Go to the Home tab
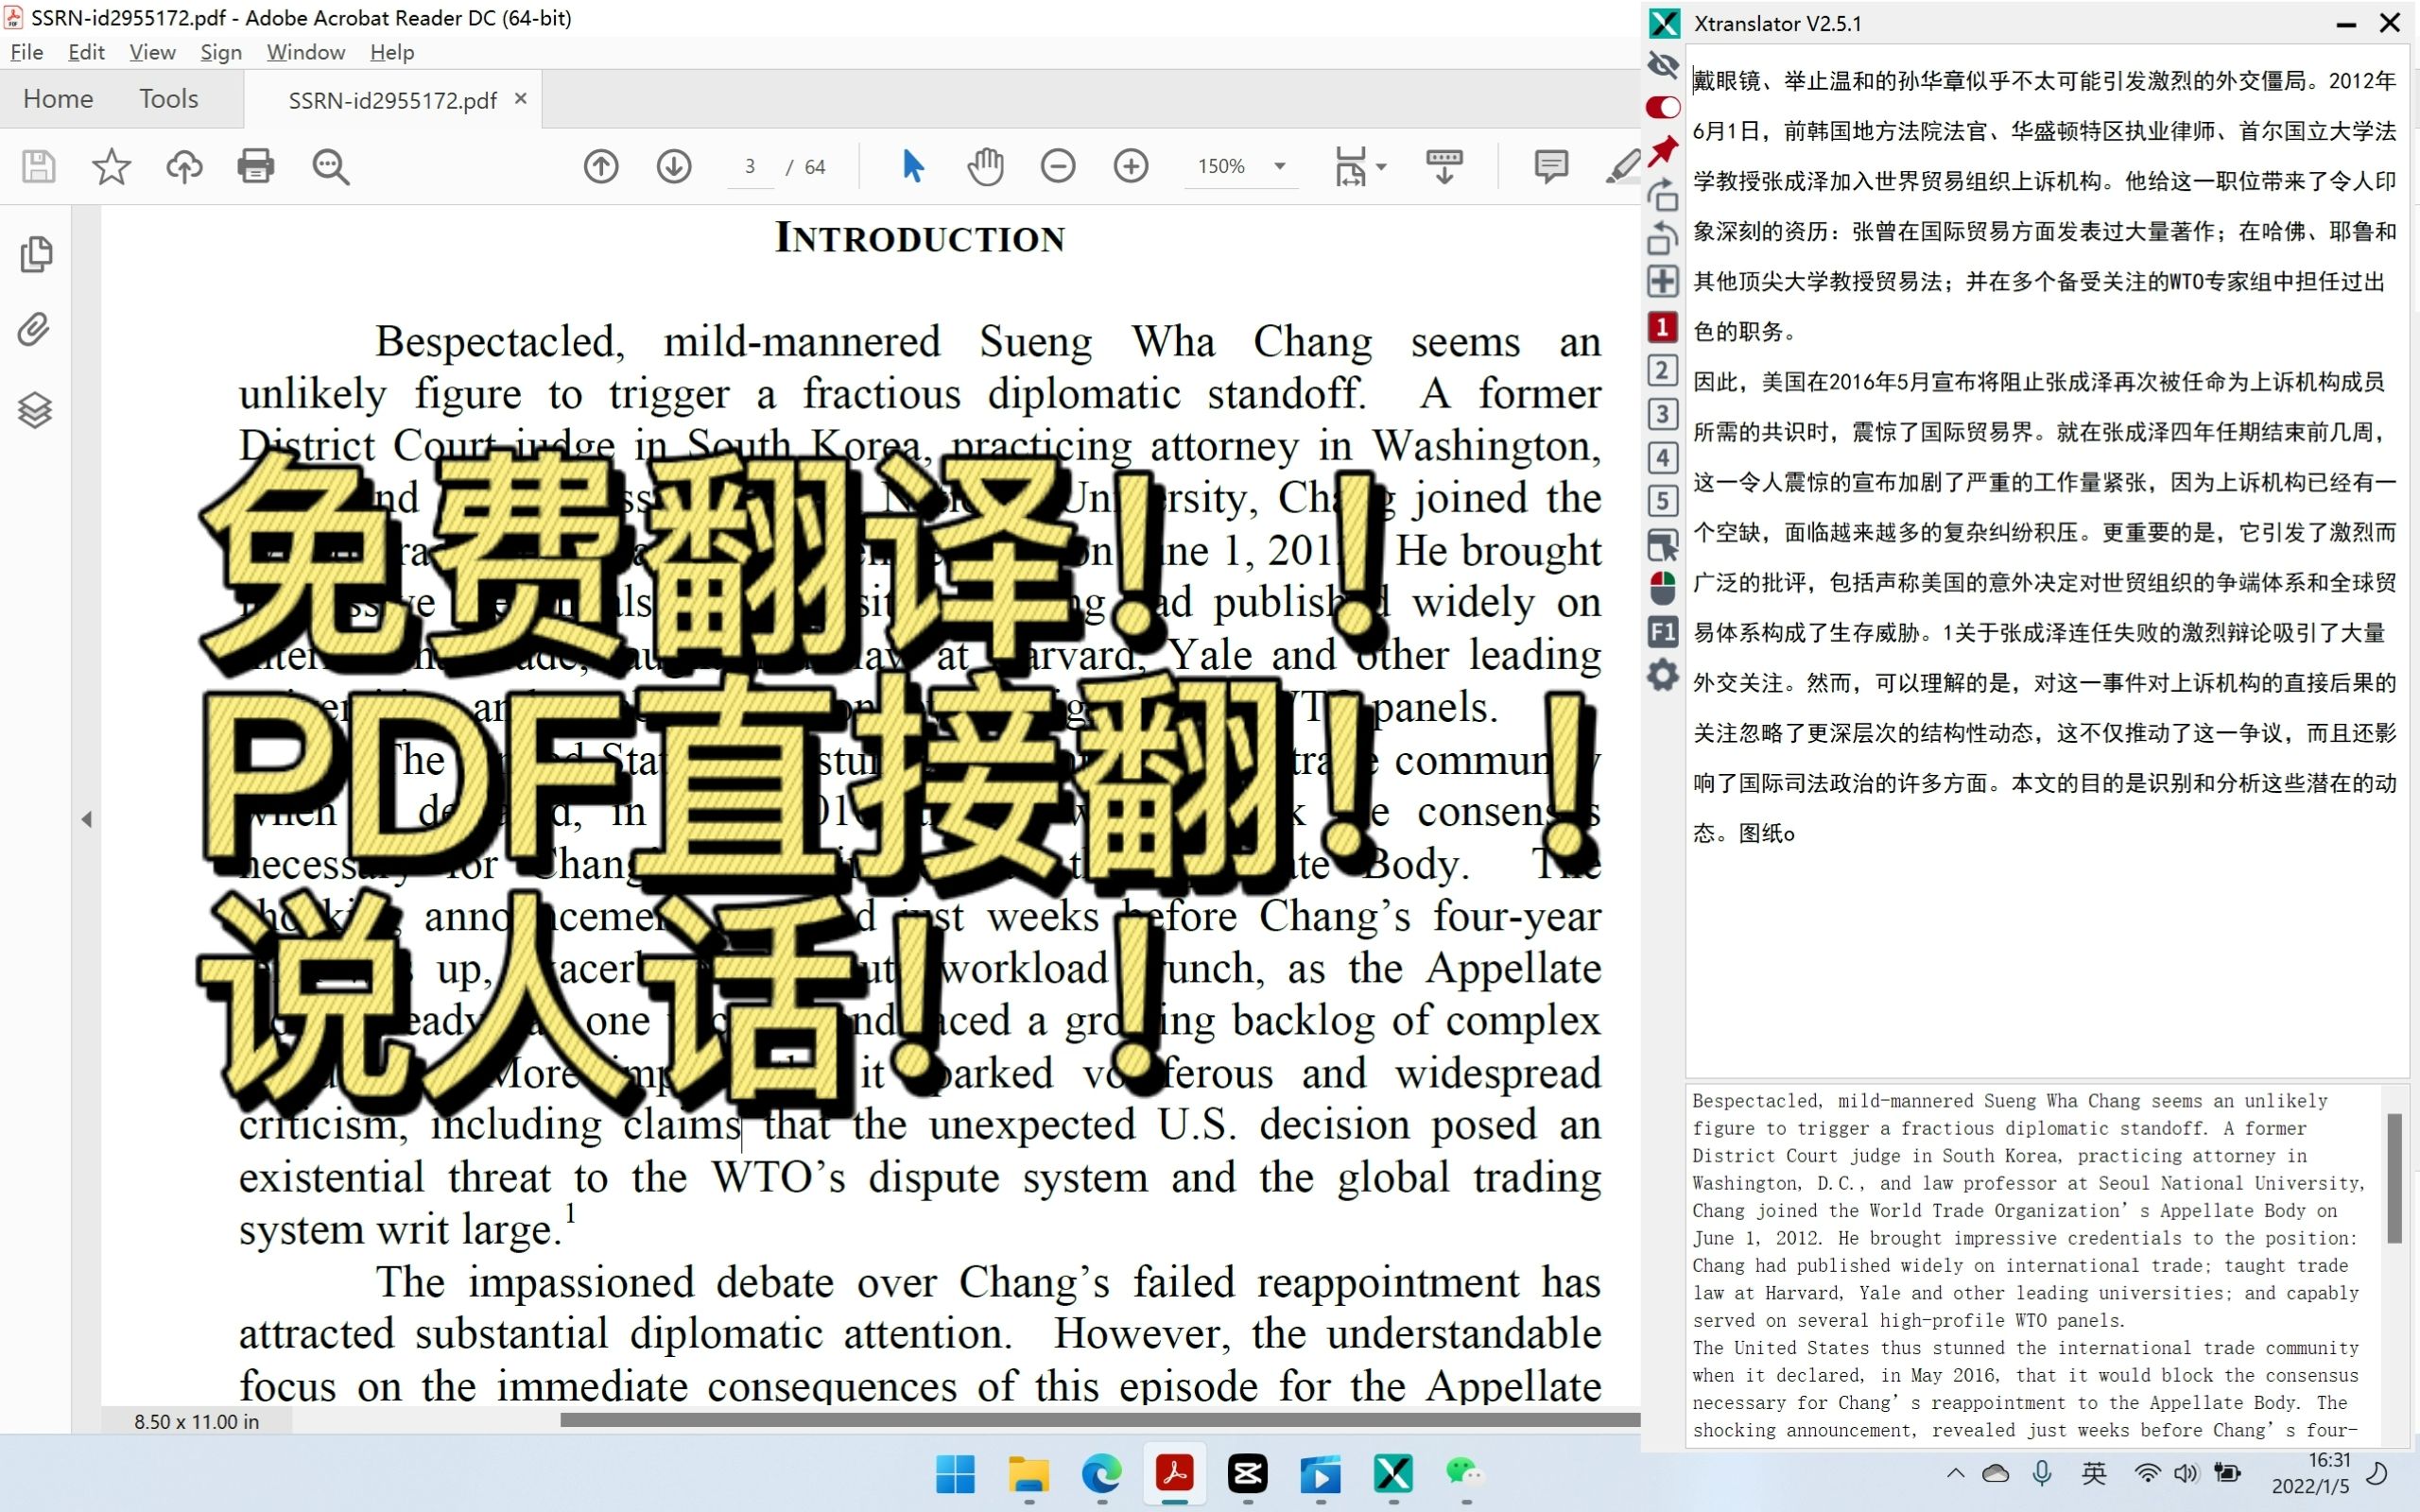The width and height of the screenshot is (2420, 1512). [x=58, y=98]
